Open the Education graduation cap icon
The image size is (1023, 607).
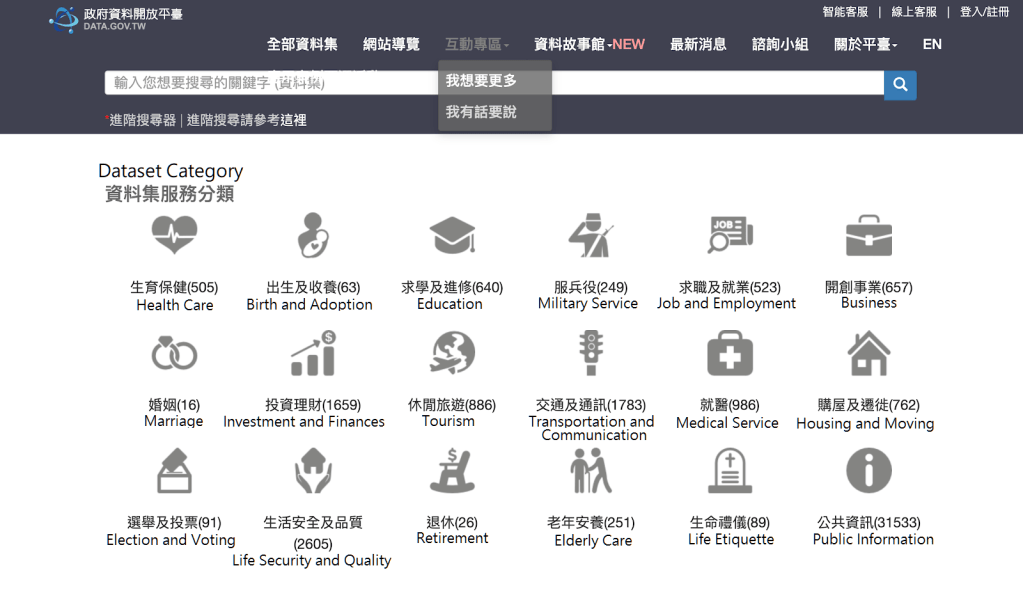451,236
